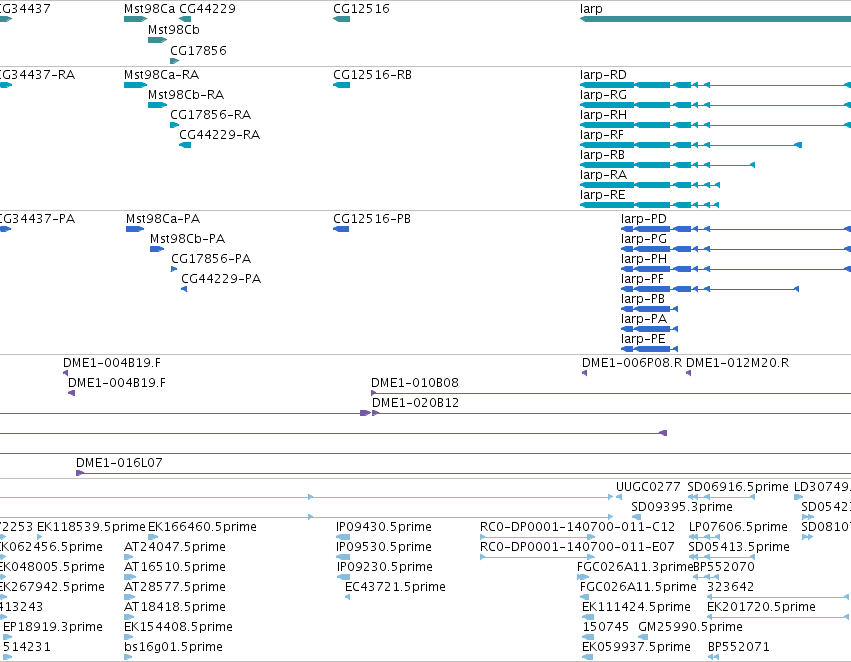Screen dimensions: 851x662
Task: Click the larp-PA protein feature
Action: 649,329
